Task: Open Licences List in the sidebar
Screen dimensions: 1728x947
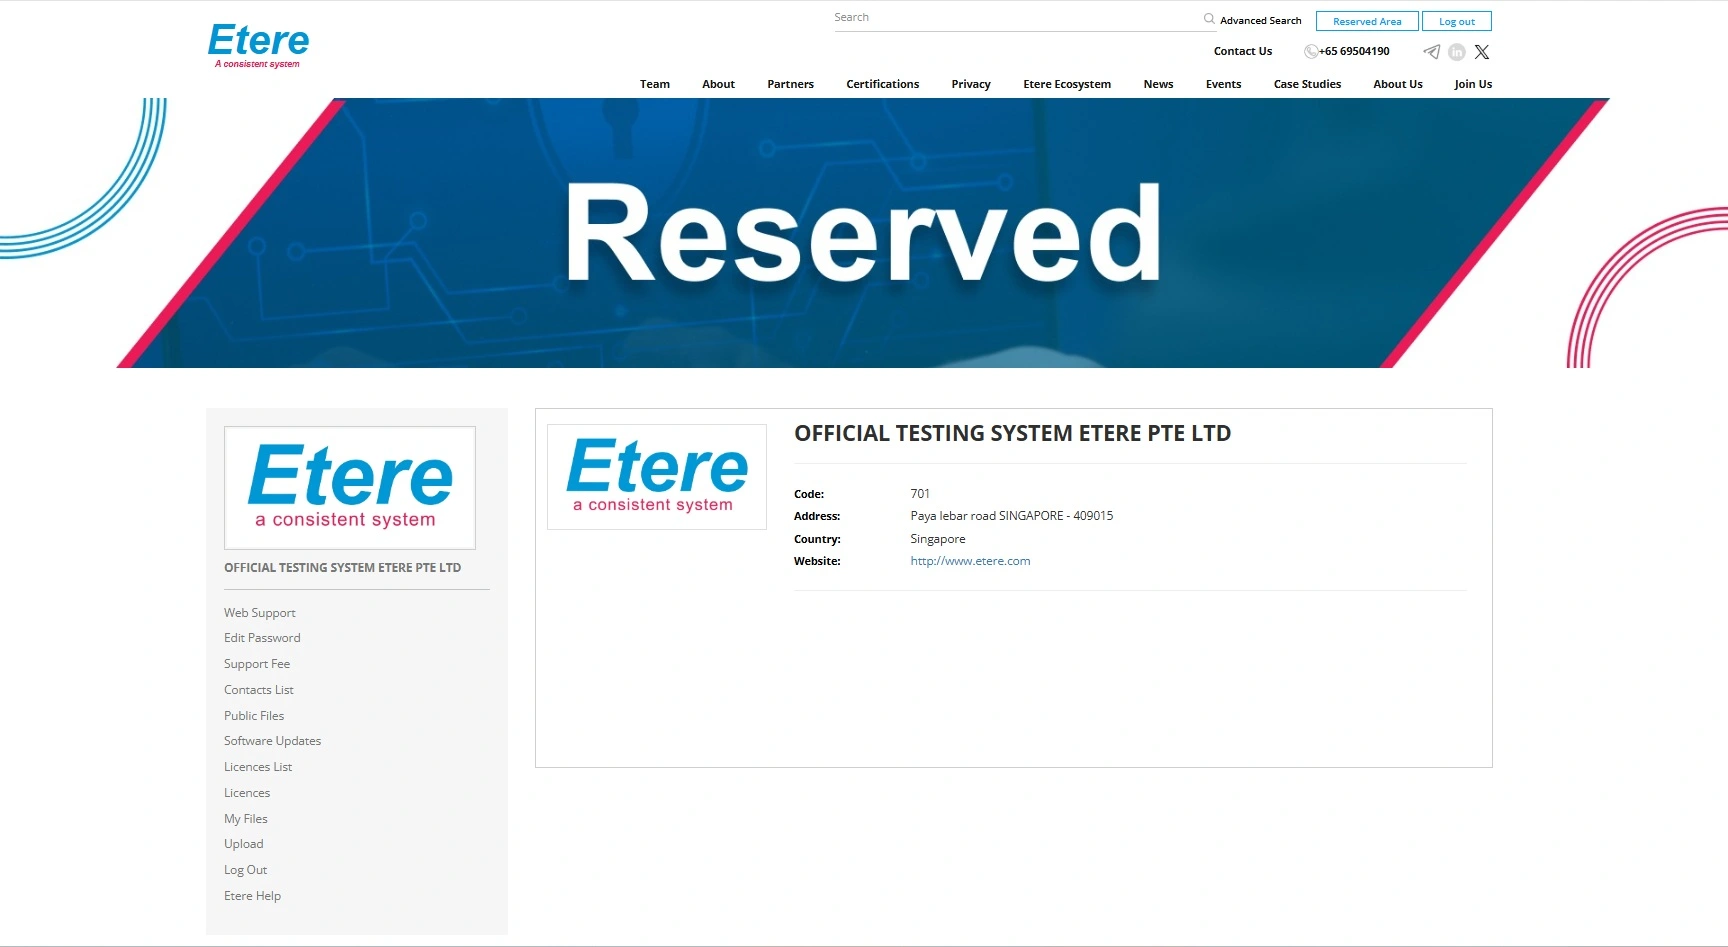Action: click(x=258, y=767)
